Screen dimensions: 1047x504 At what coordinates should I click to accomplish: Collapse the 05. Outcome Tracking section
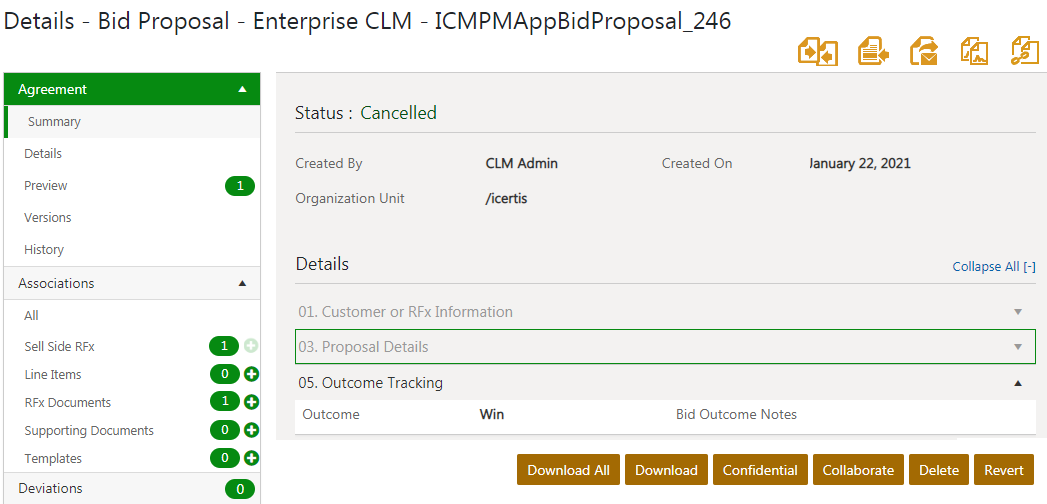pos(1018,383)
